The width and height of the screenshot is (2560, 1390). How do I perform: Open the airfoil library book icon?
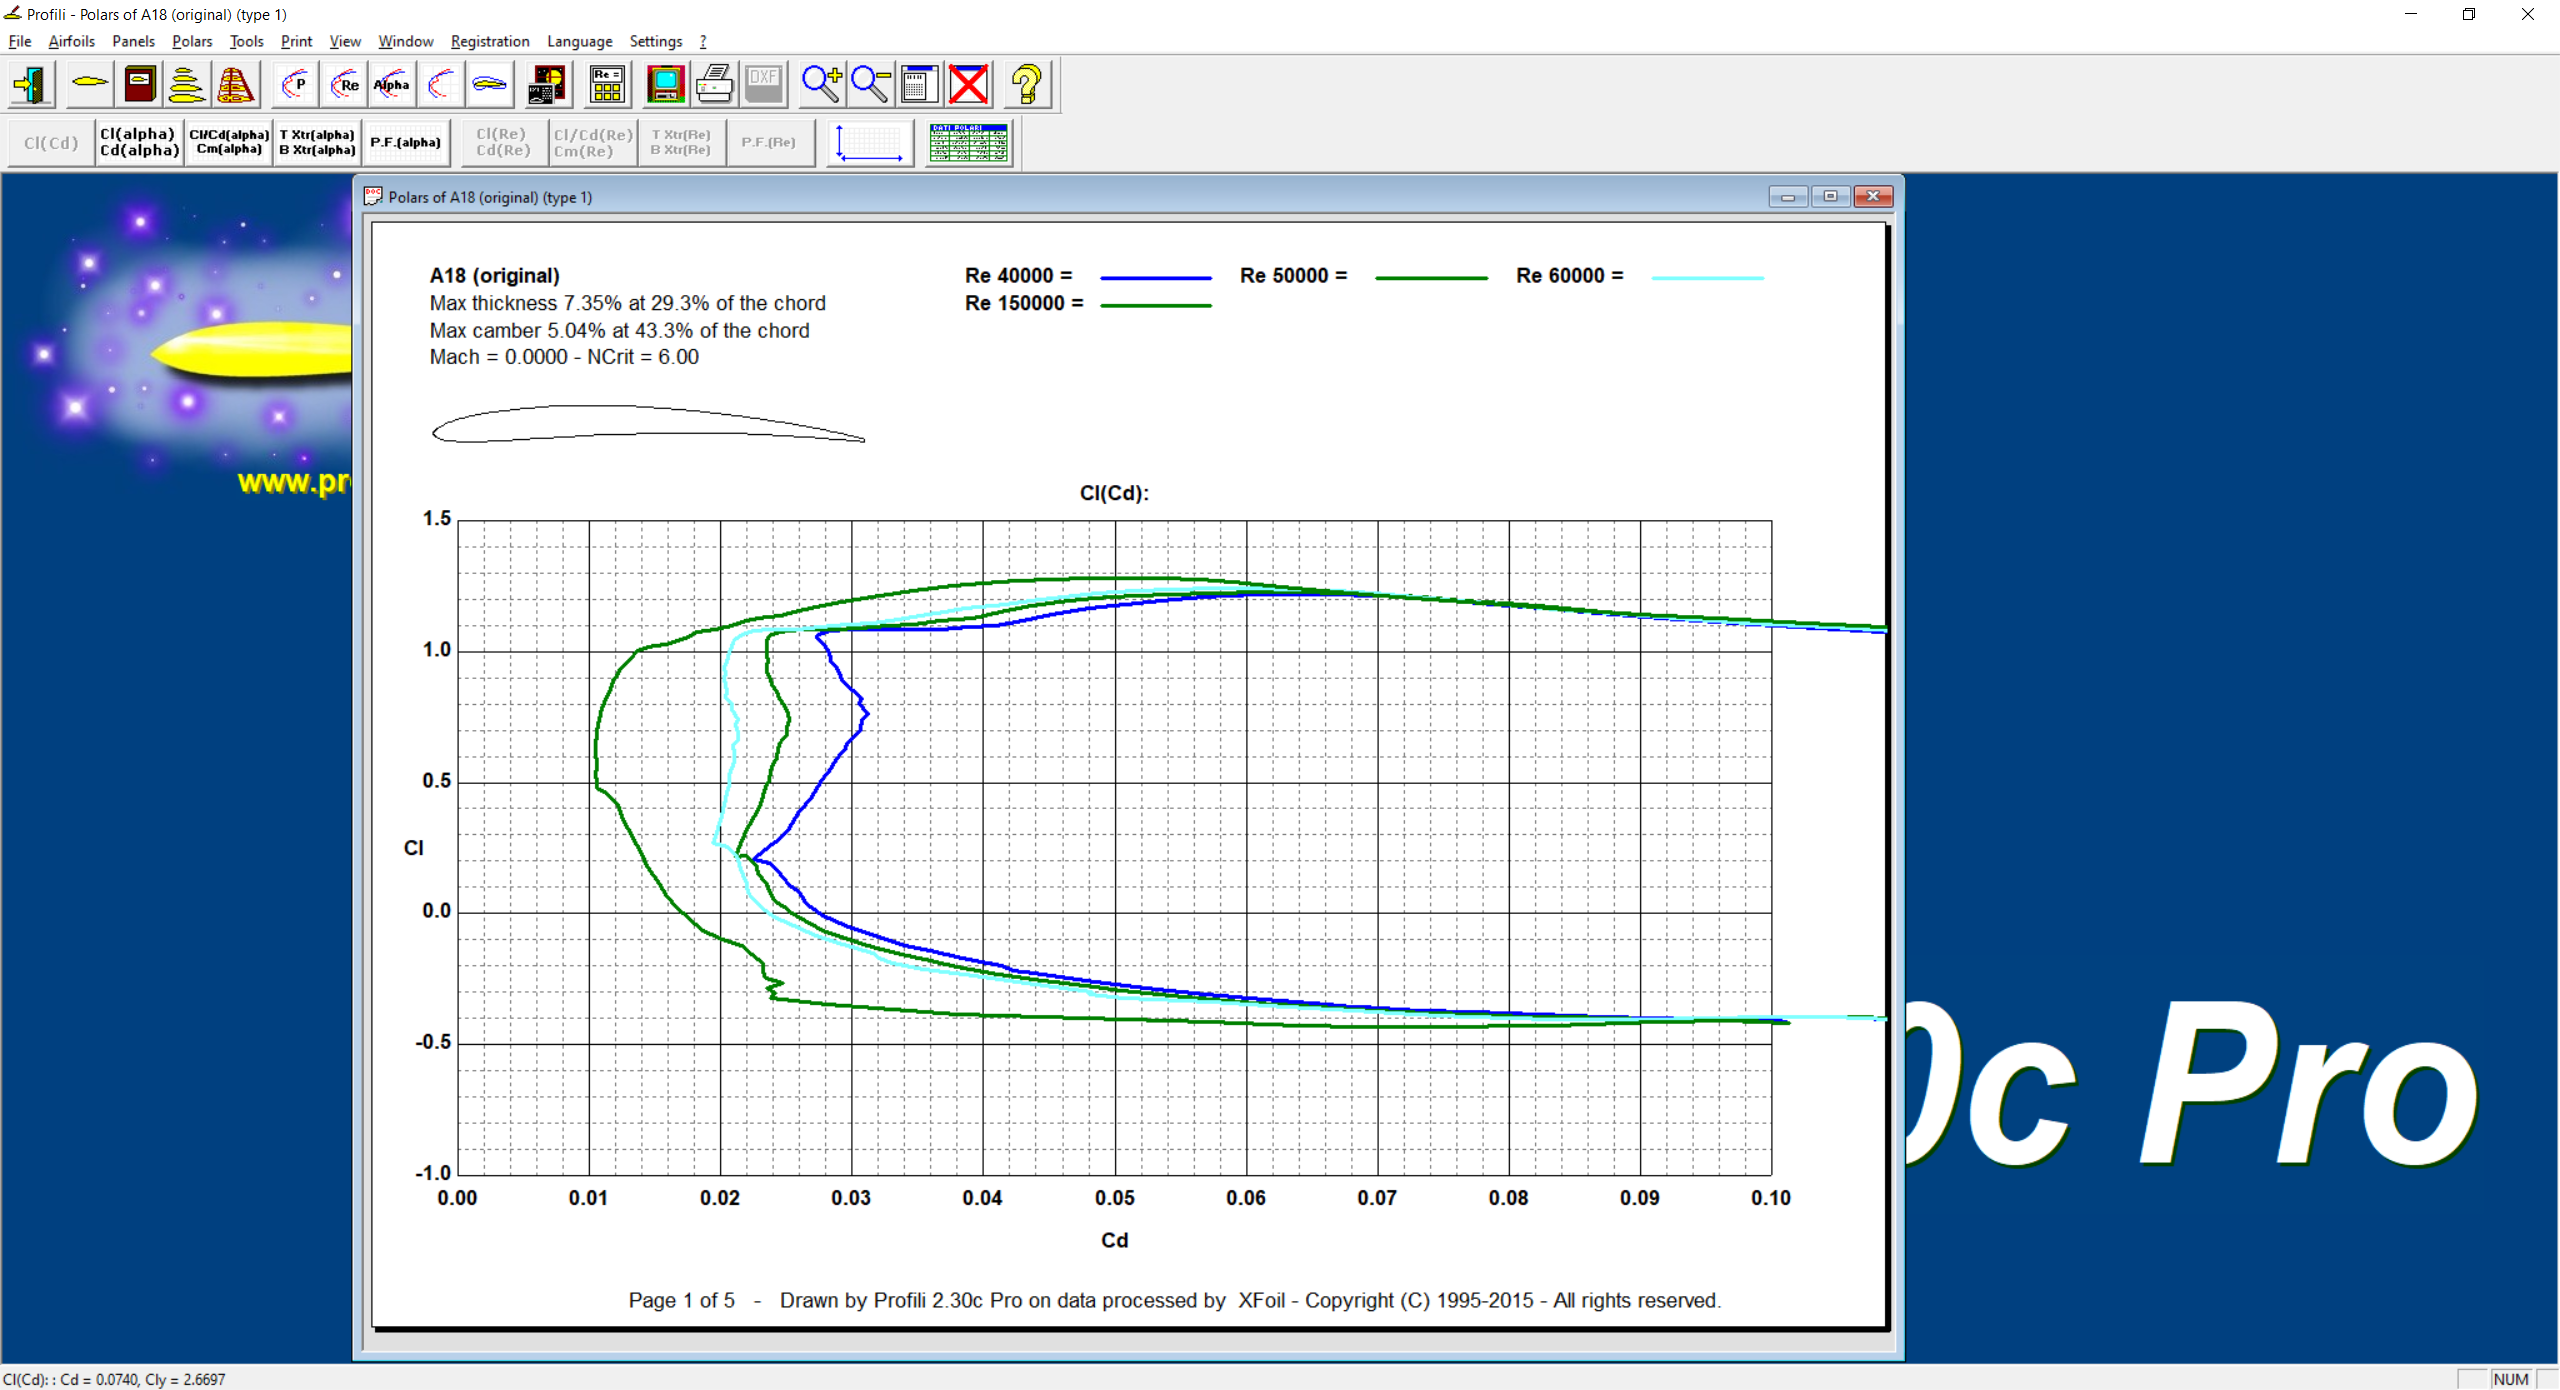139,85
